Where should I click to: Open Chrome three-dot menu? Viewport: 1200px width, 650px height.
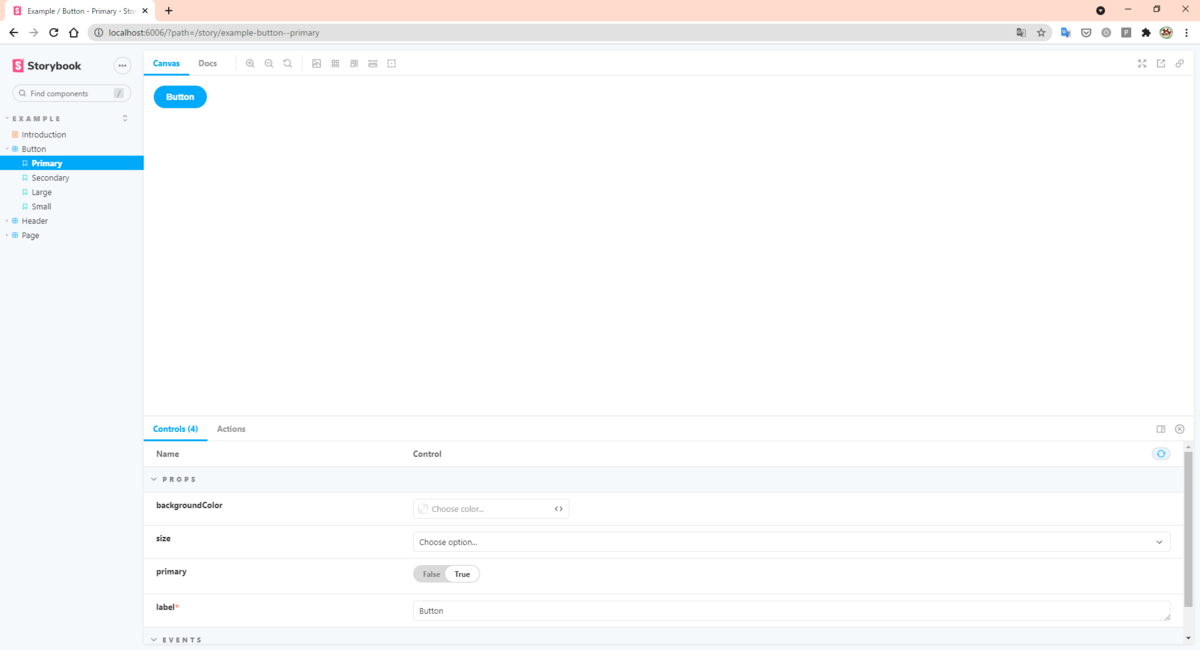point(1186,33)
